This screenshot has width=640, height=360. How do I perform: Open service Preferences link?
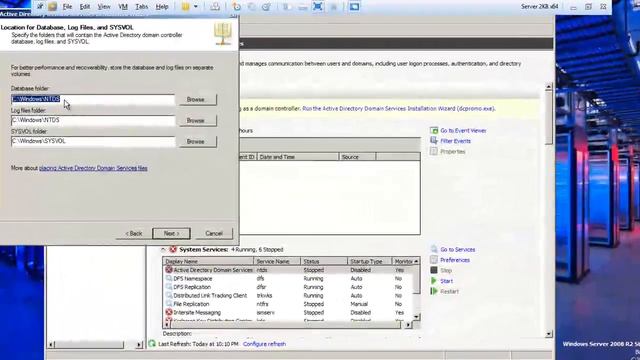coord(455,260)
